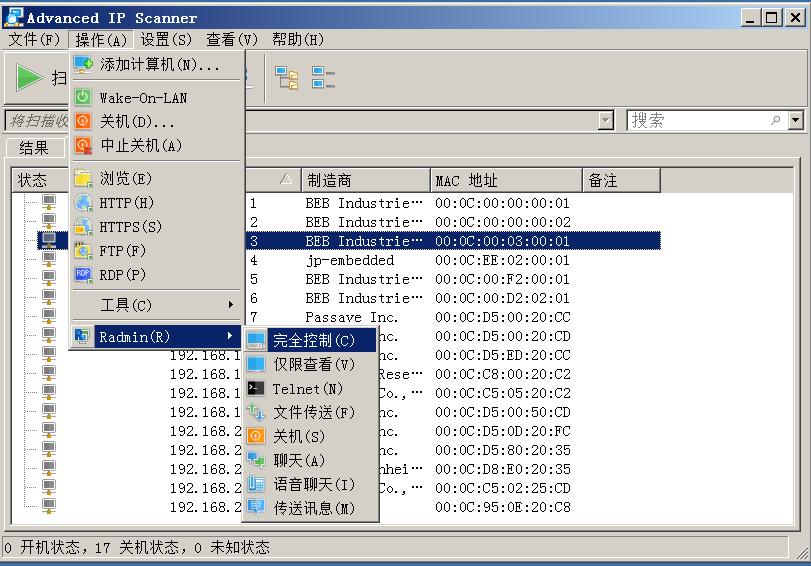Click MAC address 00:0C:00:00:00:02

pos(503,222)
